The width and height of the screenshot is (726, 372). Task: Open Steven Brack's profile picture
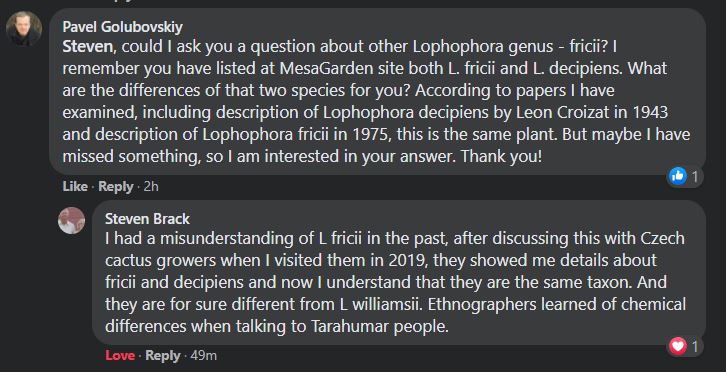pyautogui.click(x=72, y=221)
